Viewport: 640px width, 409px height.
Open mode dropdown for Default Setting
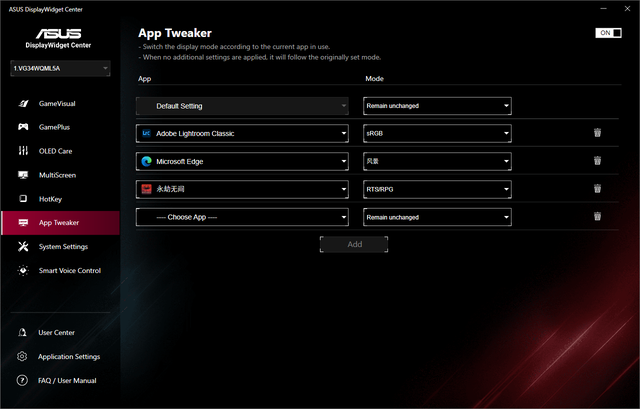pyautogui.click(x=437, y=106)
